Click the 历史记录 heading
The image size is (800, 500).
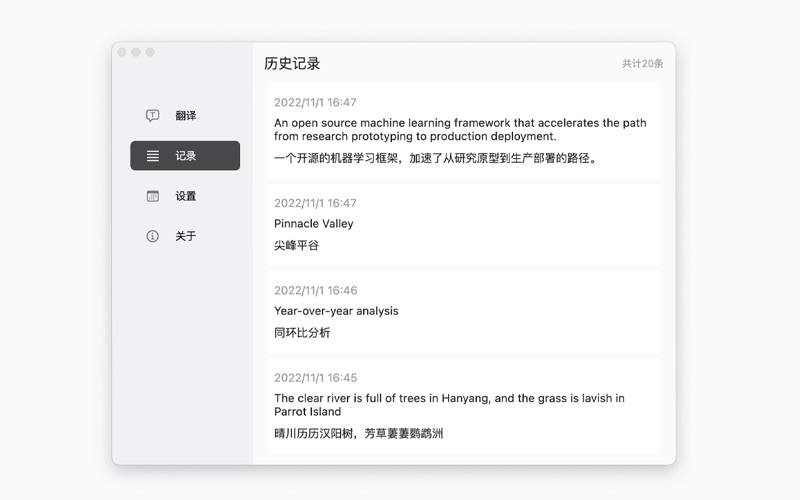click(292, 64)
